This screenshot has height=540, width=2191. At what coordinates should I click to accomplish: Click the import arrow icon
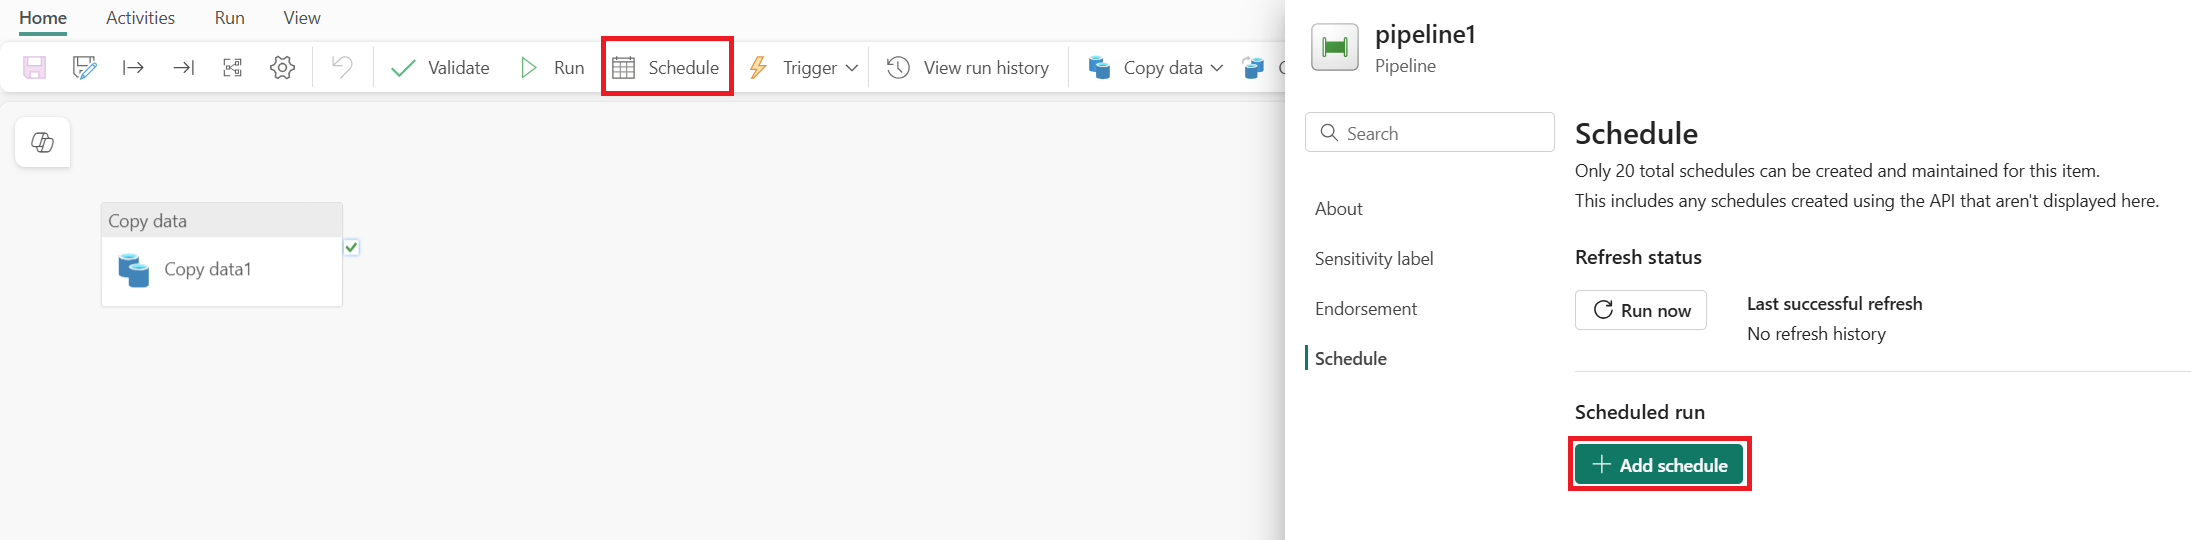(x=133, y=68)
